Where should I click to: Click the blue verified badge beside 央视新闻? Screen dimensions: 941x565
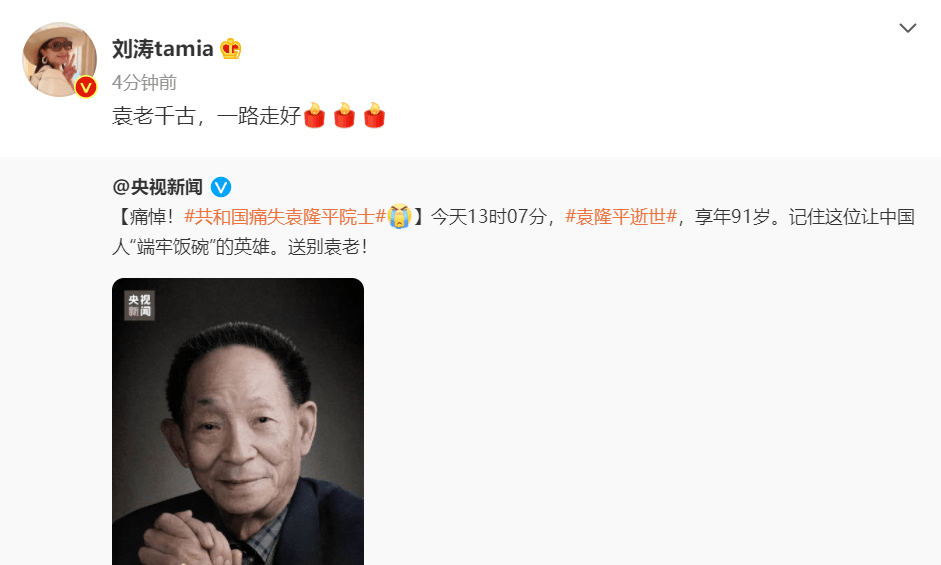point(221,187)
